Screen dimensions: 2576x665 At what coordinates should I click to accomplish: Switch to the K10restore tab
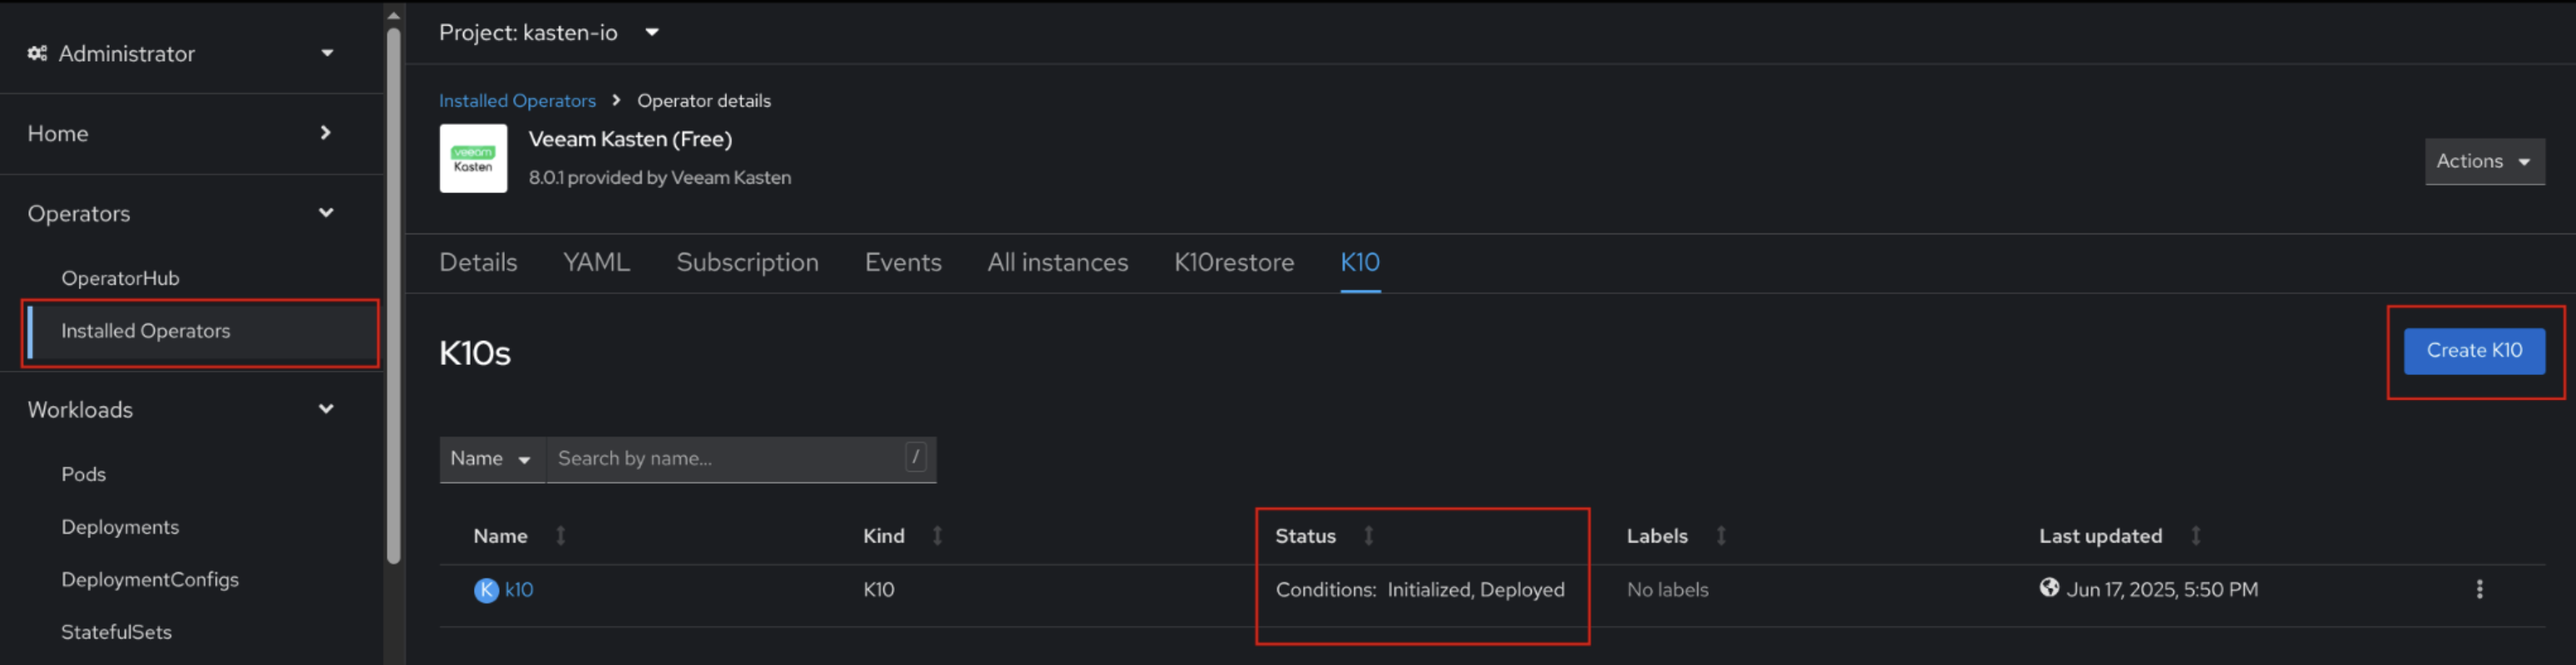1233,262
